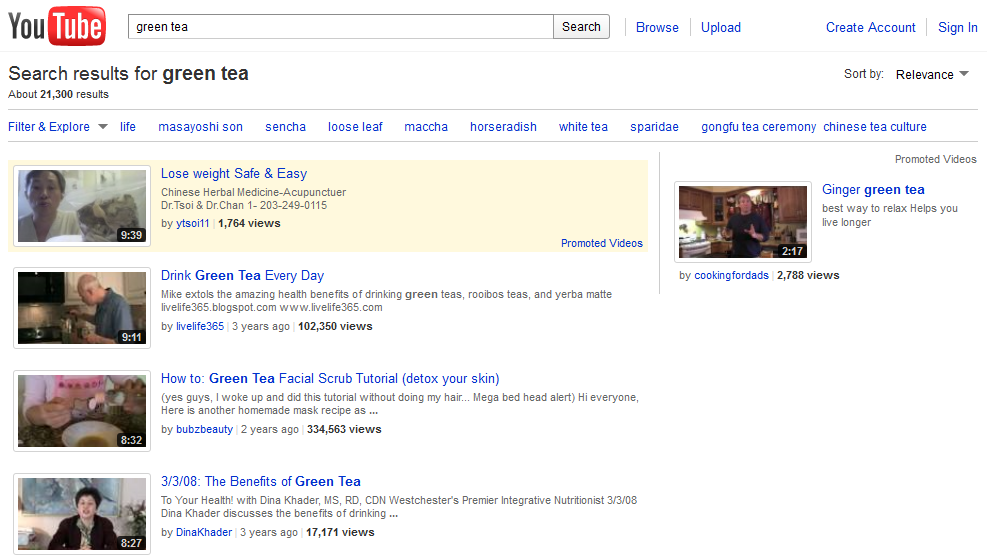Expand the Filter & Explore menu
Viewport: 987px width, 560px height.
pyautogui.click(x=57, y=126)
